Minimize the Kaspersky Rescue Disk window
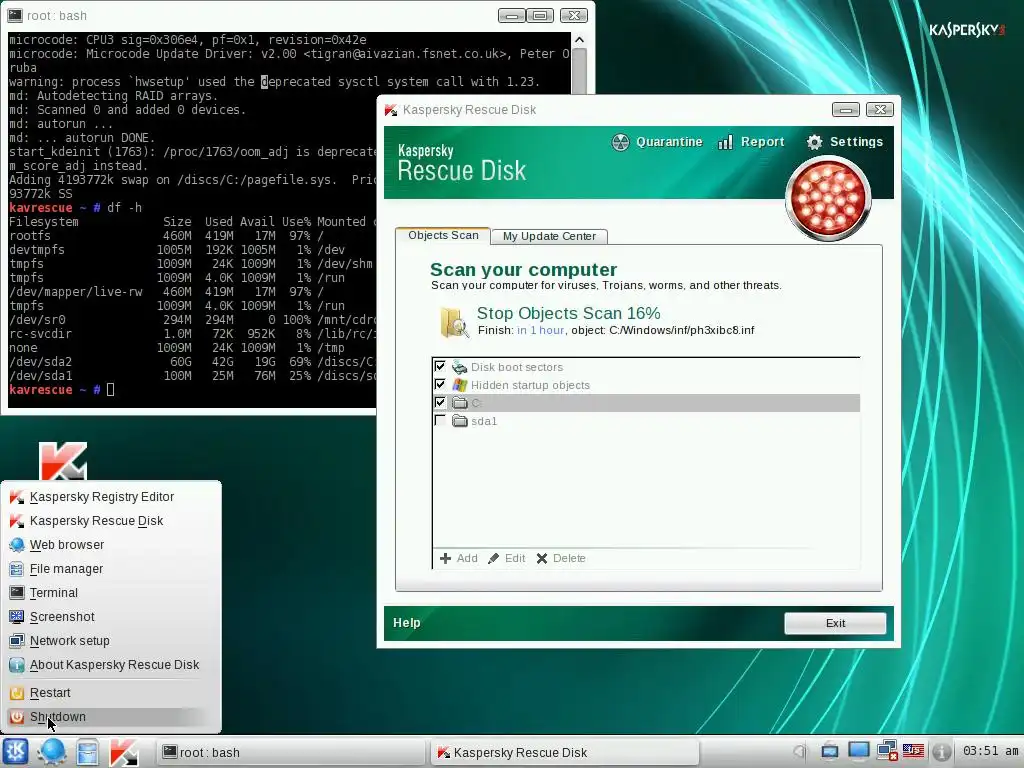The image size is (1024, 768). (846, 110)
